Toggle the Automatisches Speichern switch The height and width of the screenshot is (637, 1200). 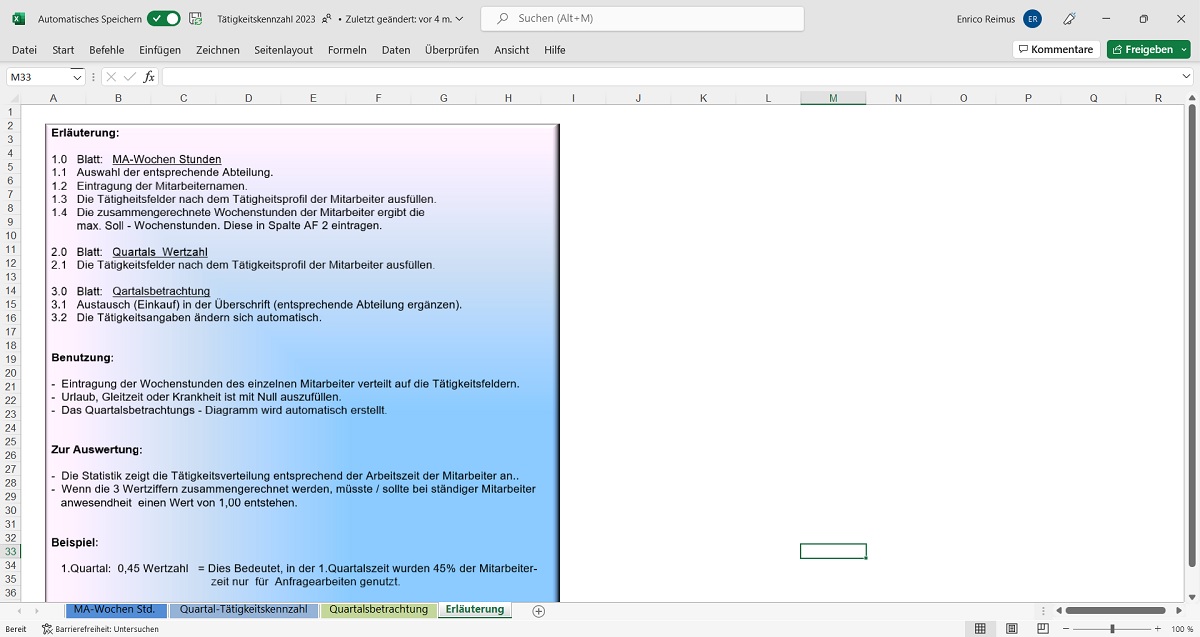pyautogui.click(x=163, y=18)
